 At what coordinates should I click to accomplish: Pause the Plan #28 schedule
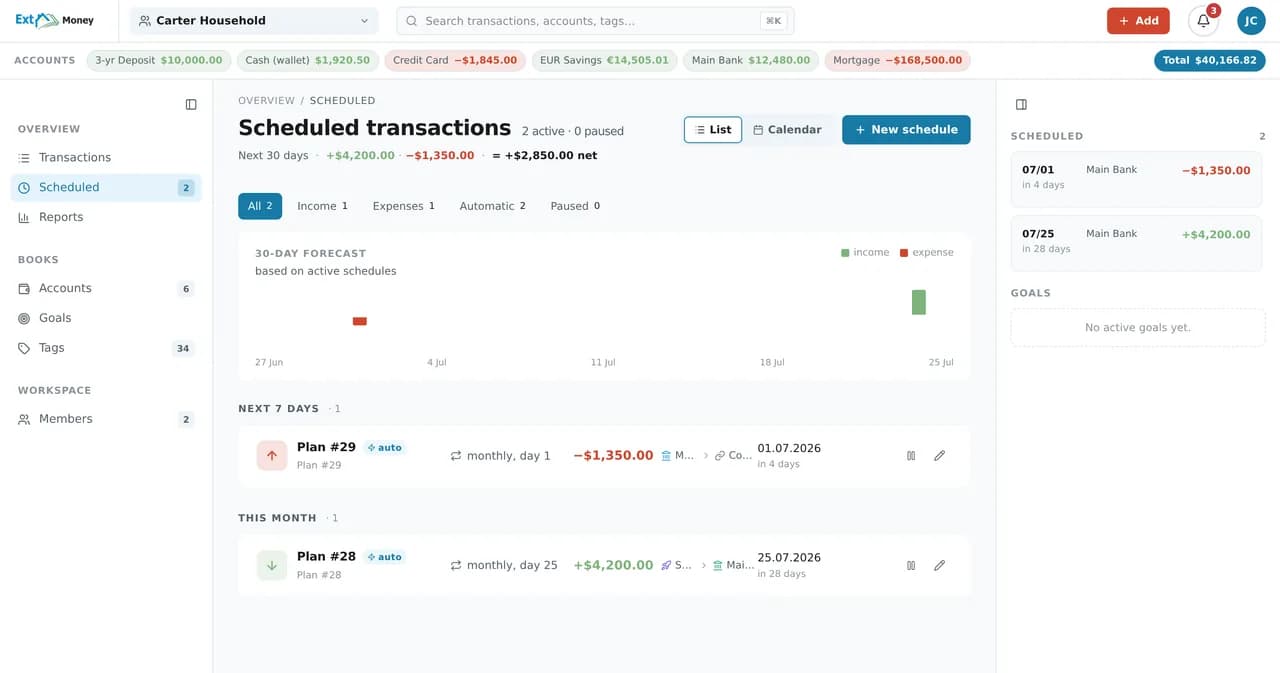[911, 565]
